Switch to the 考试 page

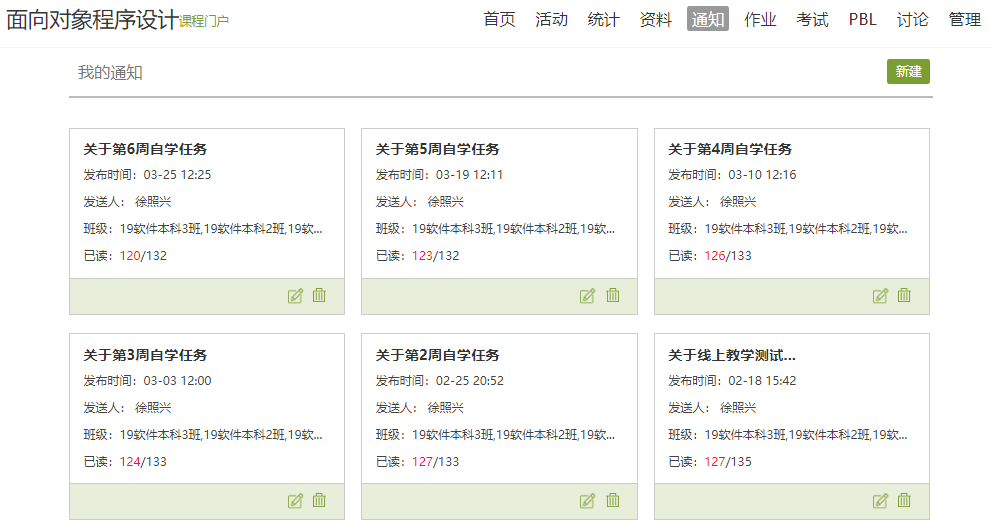coord(812,19)
